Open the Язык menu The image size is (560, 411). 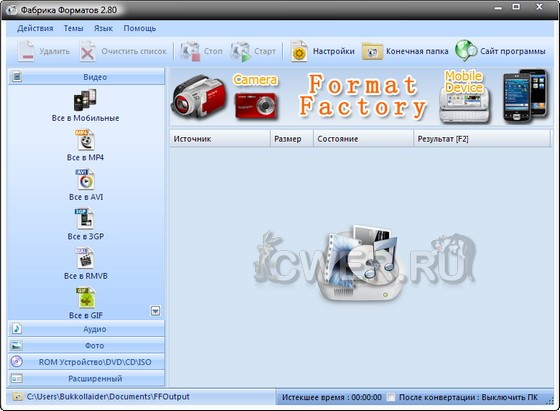pos(103,28)
